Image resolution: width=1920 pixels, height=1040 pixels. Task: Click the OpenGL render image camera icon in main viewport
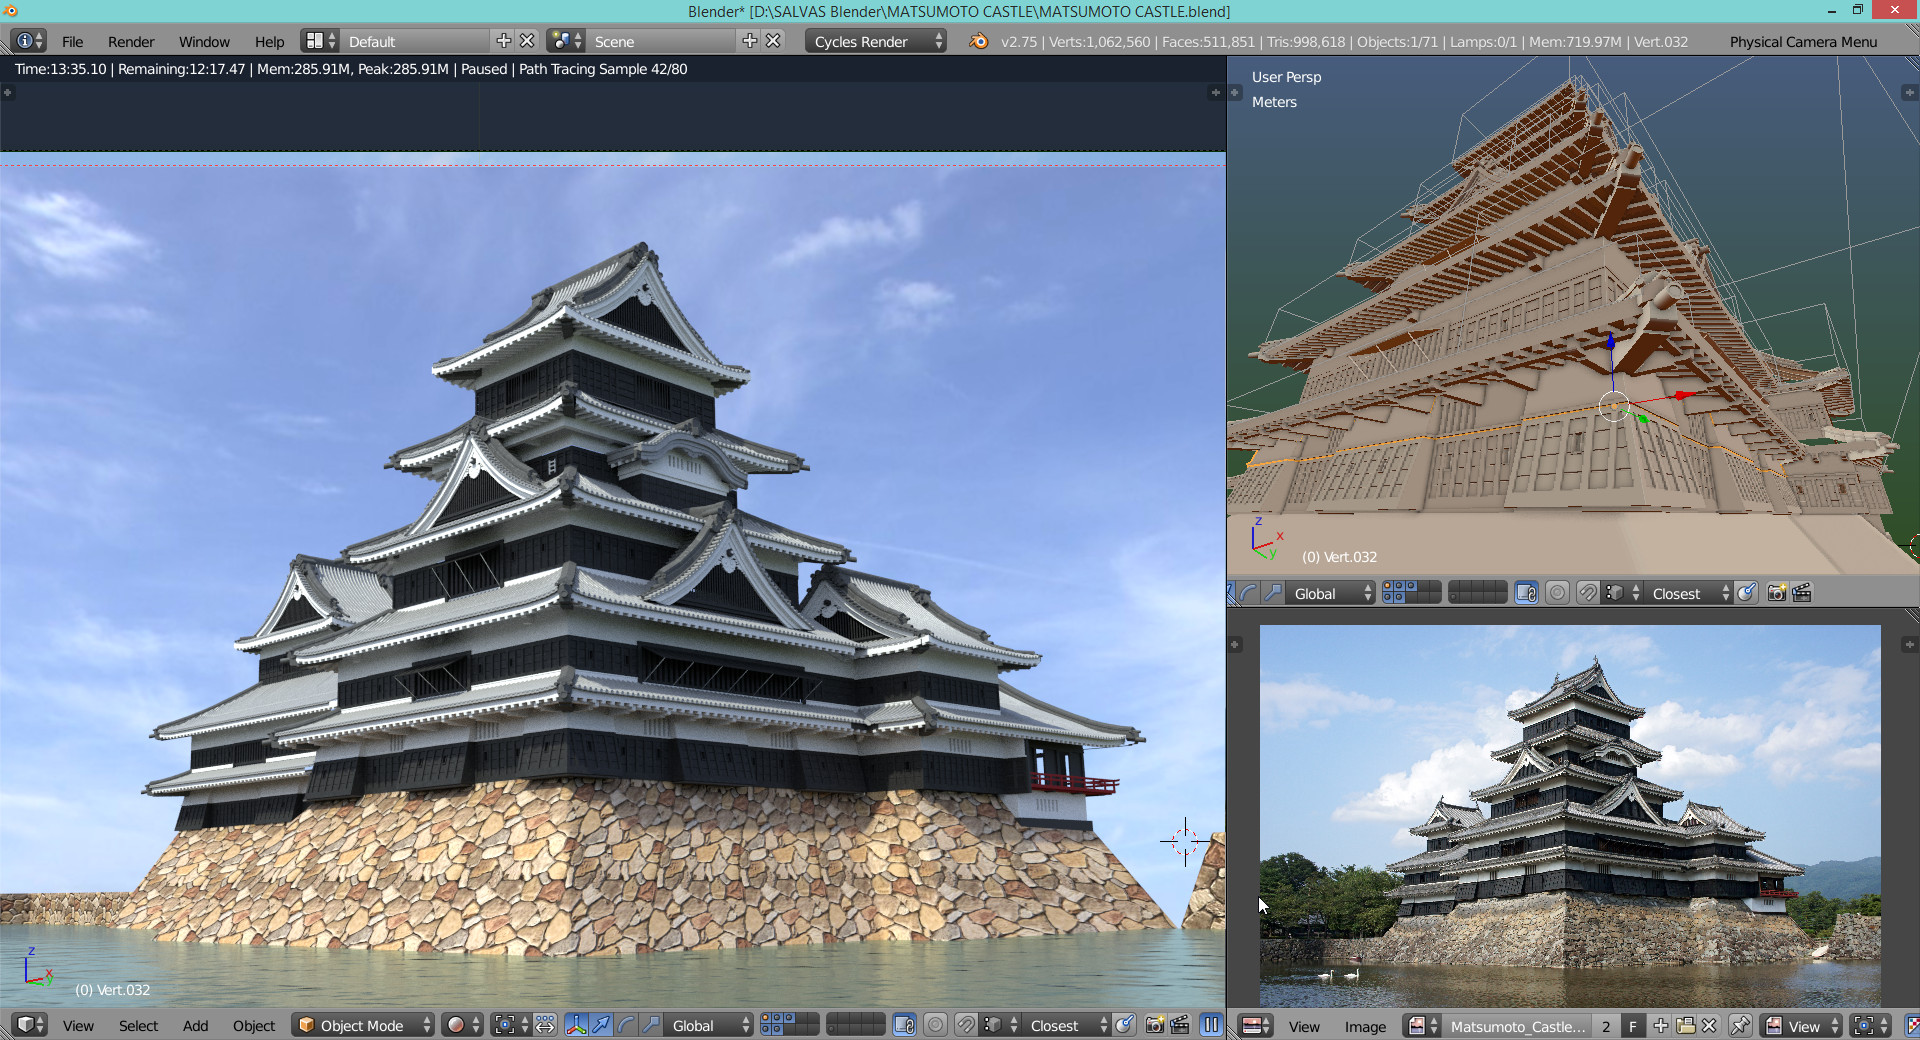click(1155, 1025)
